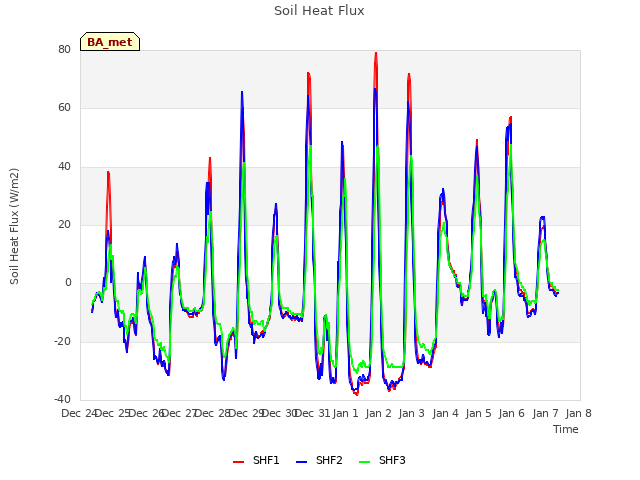Click the SHF2 legend entry
The width and height of the screenshot is (640, 480).
pyautogui.click(x=319, y=460)
